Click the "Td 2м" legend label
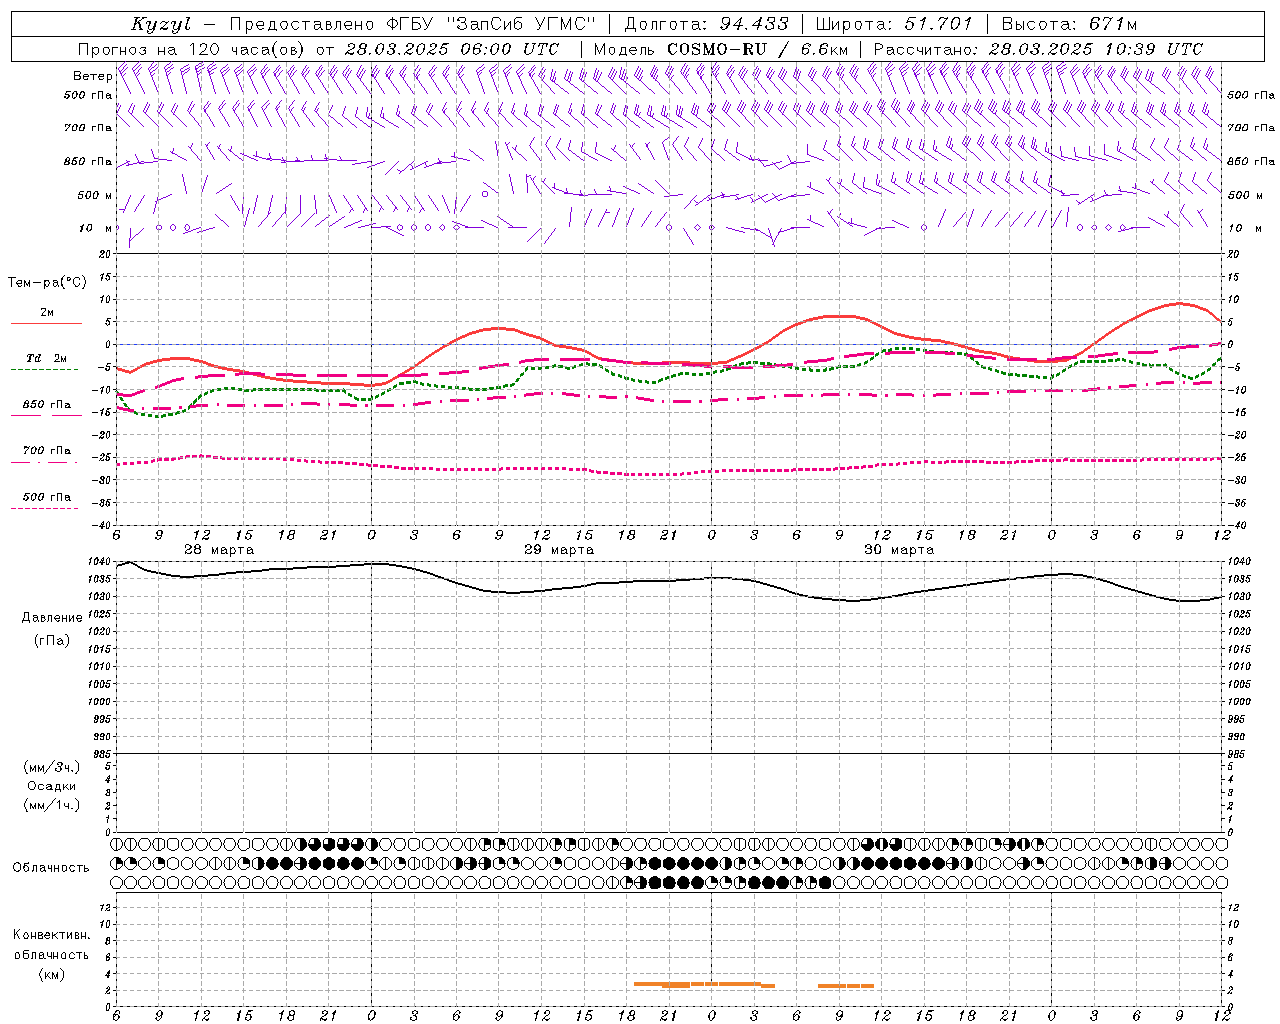Screen dimensions: 1280x1024 coord(47,358)
